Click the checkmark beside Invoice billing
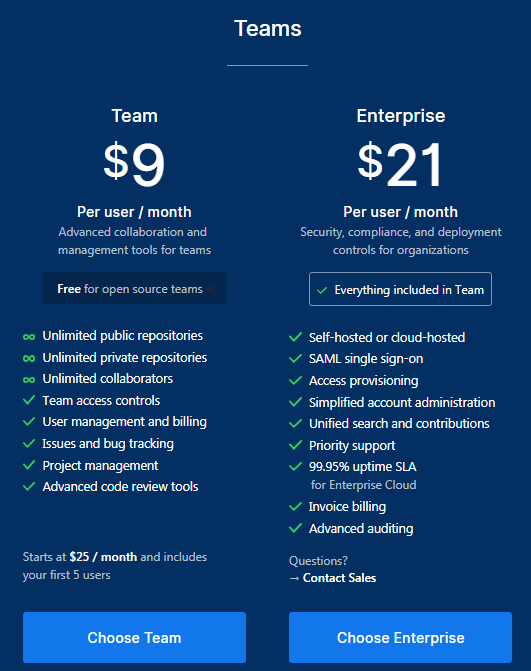This screenshot has height=671, width=531. pyautogui.click(x=295, y=507)
